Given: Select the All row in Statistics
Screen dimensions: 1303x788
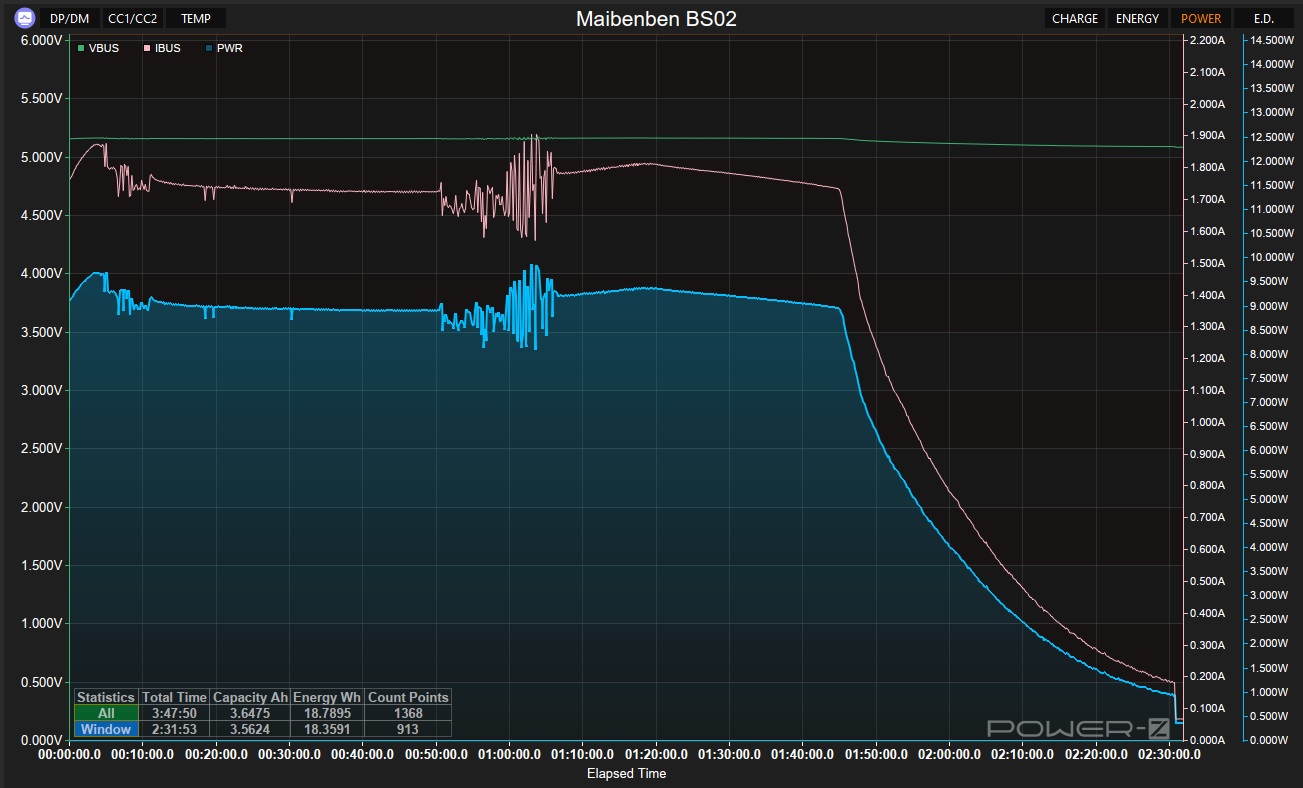Looking at the screenshot, I should tap(106, 713).
